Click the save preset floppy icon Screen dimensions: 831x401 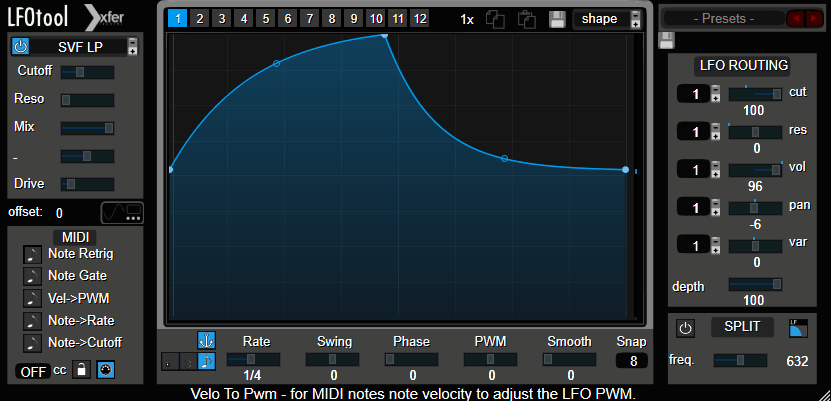pos(666,40)
